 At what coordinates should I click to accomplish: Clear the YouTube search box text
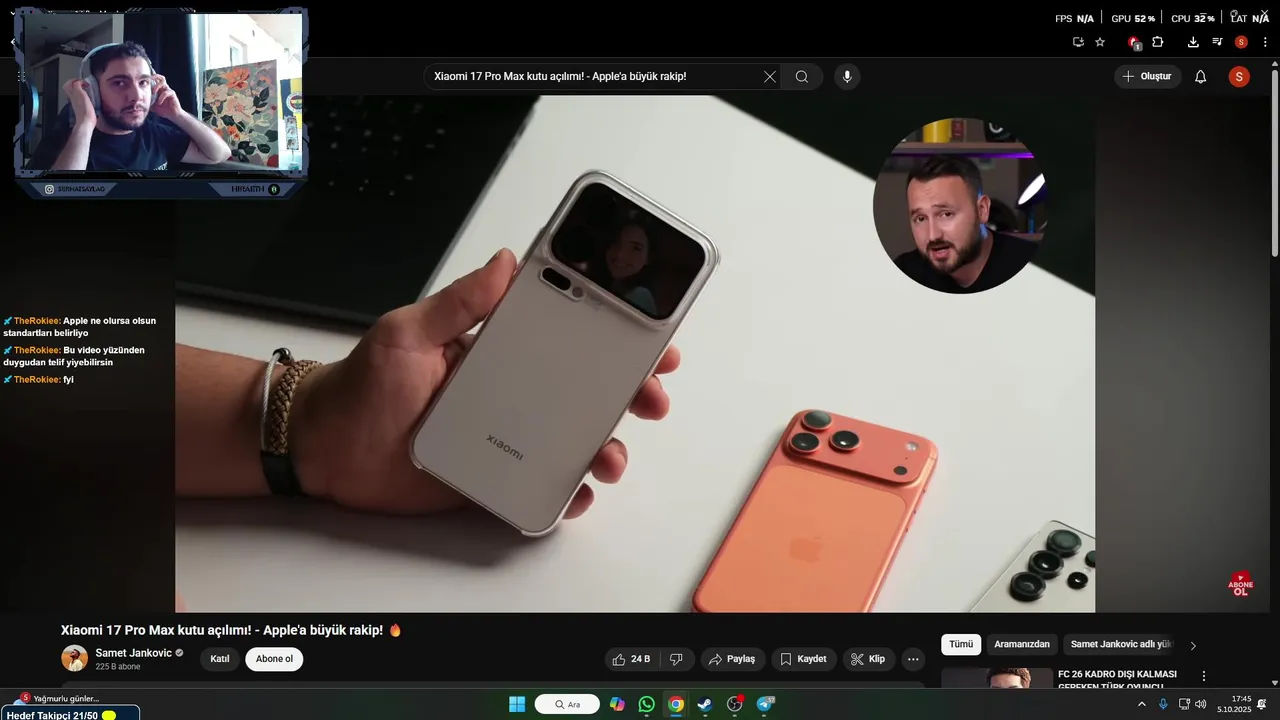point(769,77)
